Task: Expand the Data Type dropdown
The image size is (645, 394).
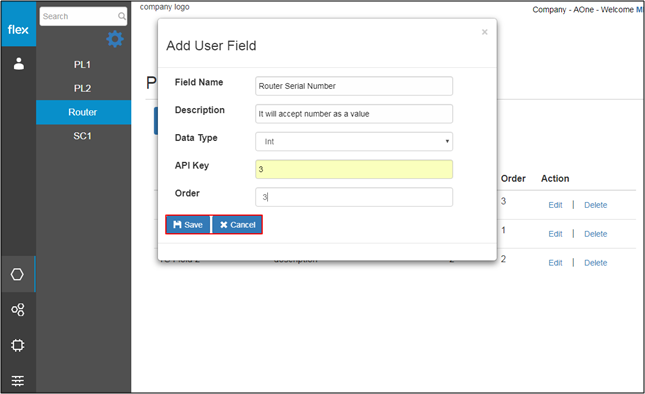Action: 354,141
